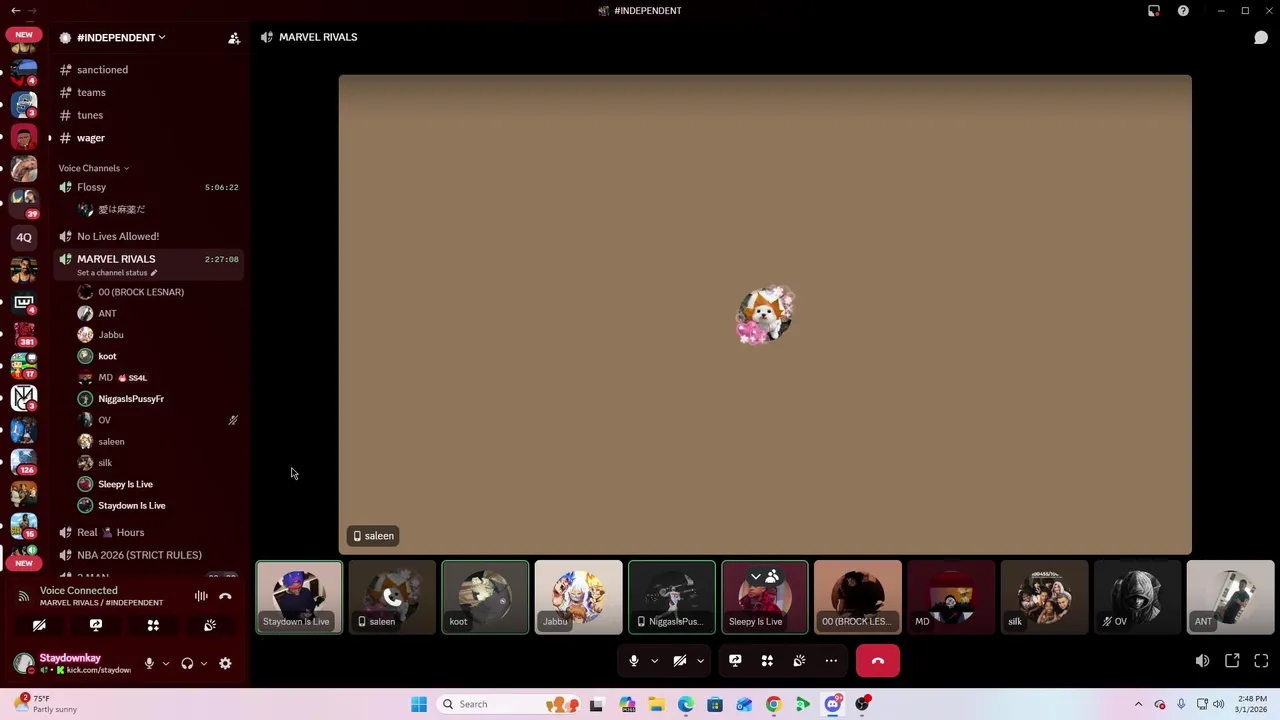Open camera options arrow in the call control bar
The image size is (1280, 720).
700,661
